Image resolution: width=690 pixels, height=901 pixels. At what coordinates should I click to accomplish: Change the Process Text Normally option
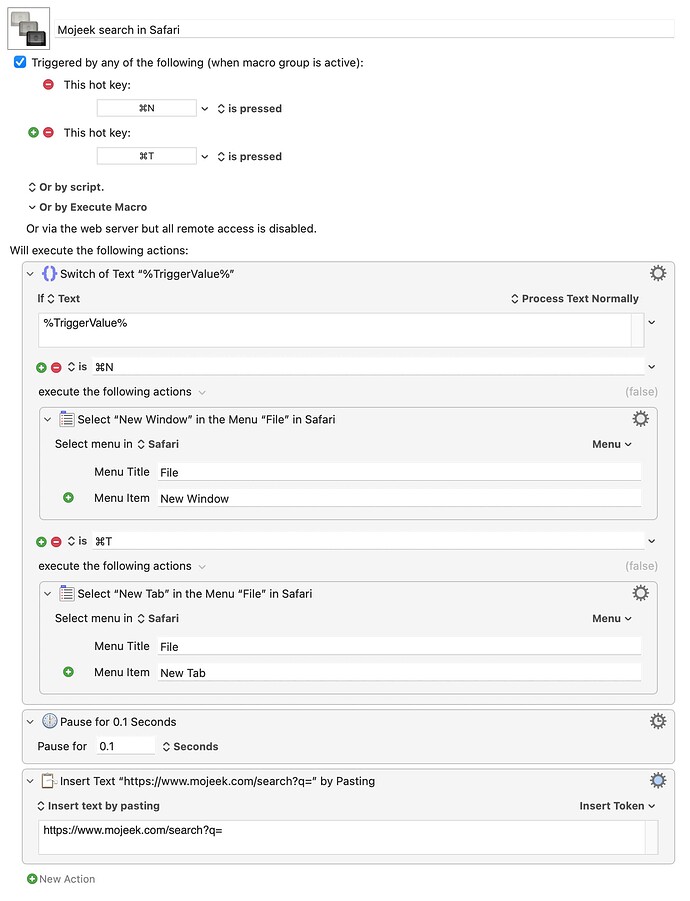click(575, 298)
